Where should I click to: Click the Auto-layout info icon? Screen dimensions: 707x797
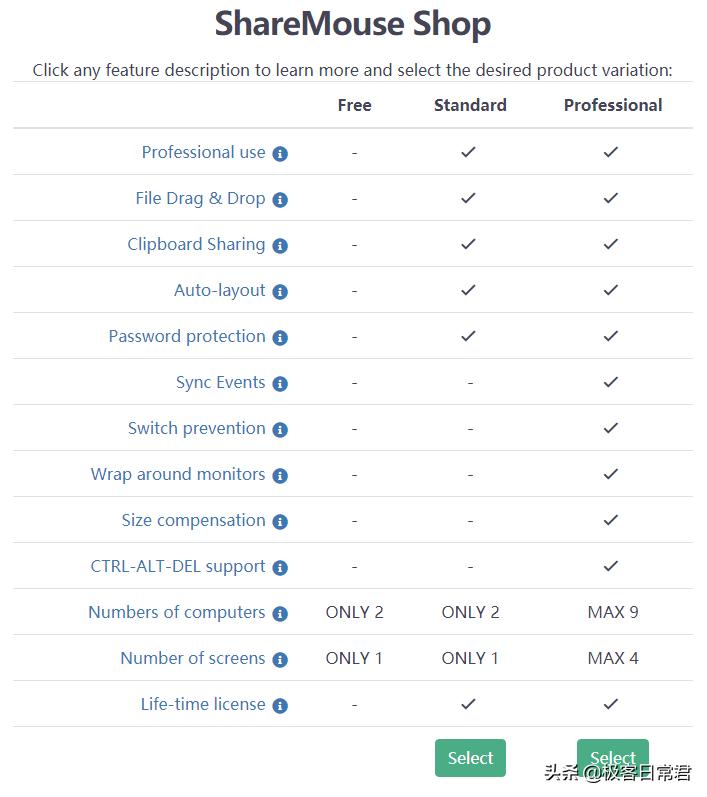pos(280,292)
